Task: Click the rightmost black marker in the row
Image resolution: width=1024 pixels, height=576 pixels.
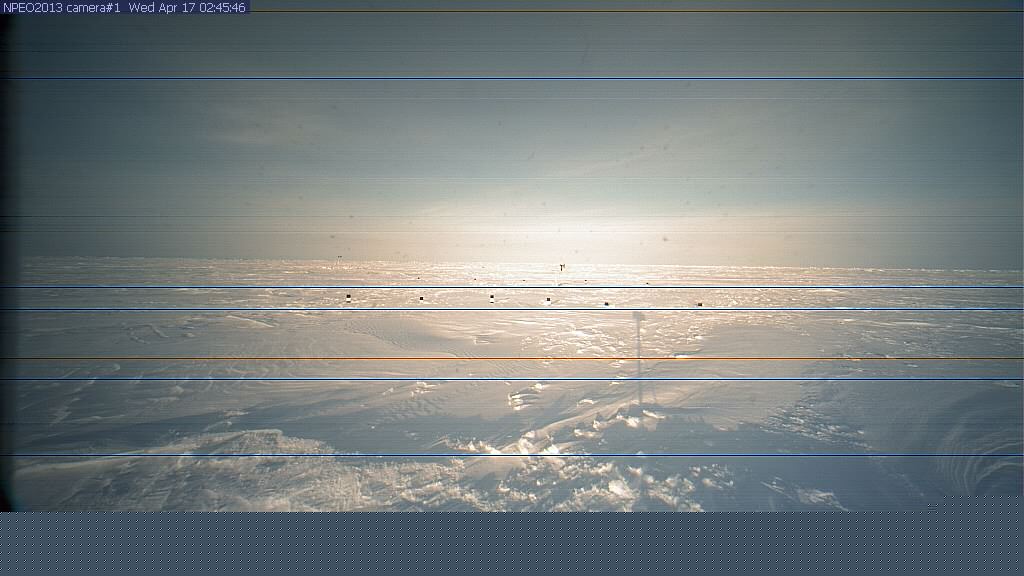Action: 699,304
